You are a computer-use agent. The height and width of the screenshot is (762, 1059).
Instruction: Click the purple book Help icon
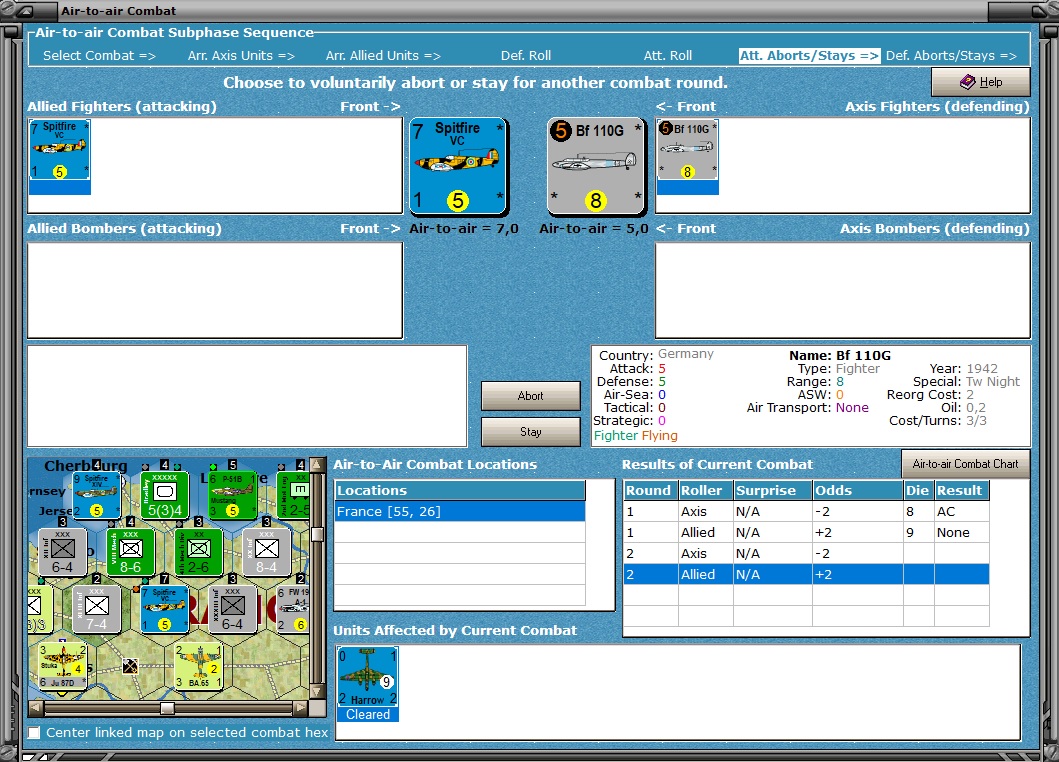point(967,82)
